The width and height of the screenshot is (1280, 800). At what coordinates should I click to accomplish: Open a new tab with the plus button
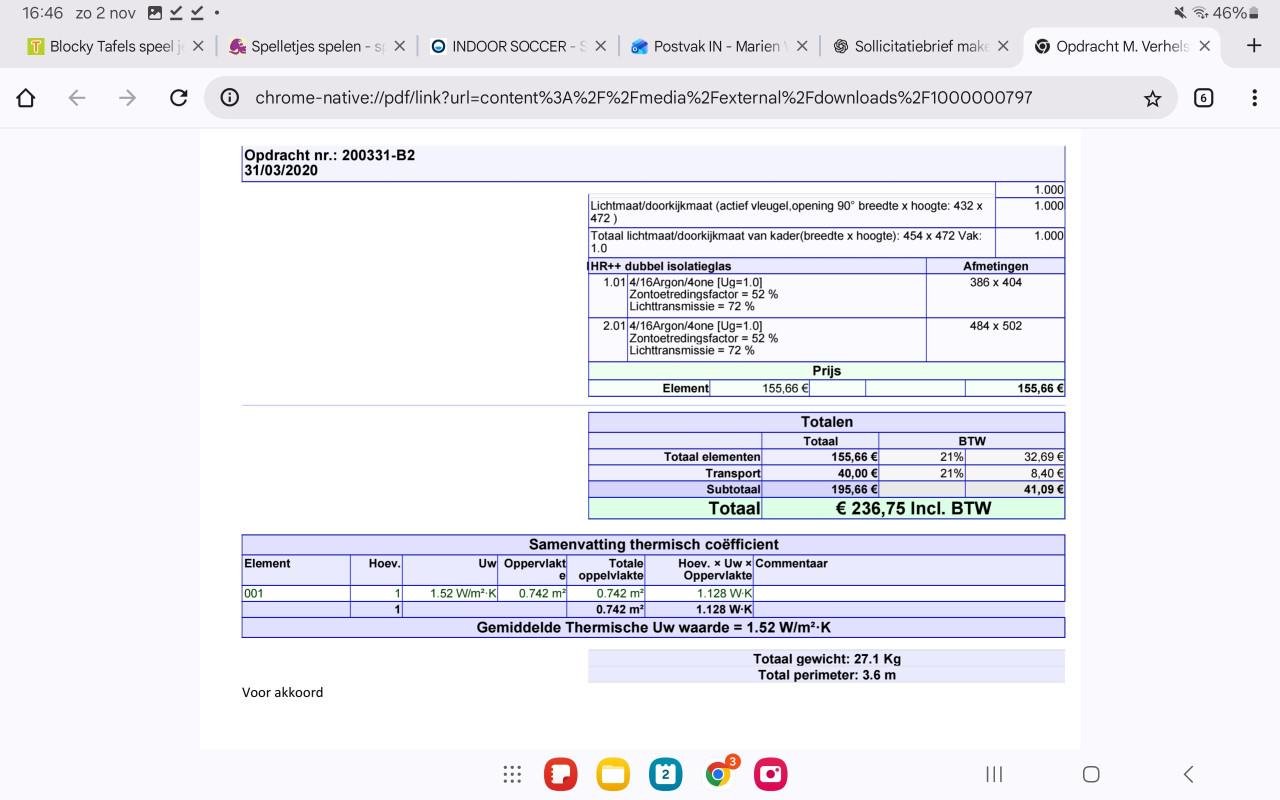tap(1254, 46)
